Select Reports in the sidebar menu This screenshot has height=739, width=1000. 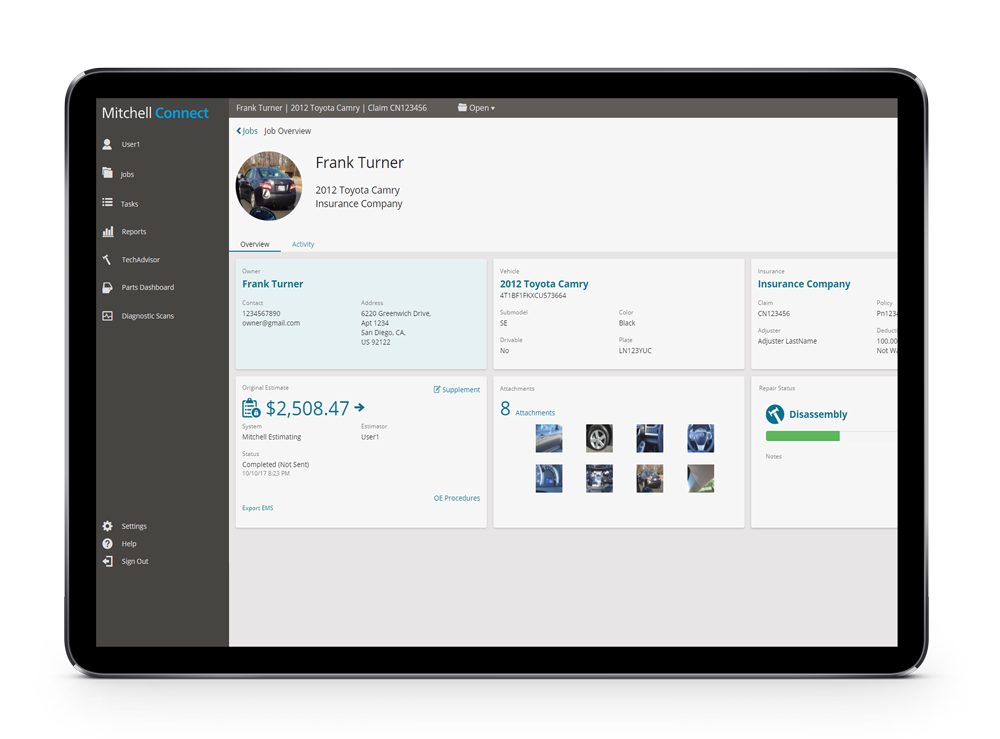click(x=134, y=232)
